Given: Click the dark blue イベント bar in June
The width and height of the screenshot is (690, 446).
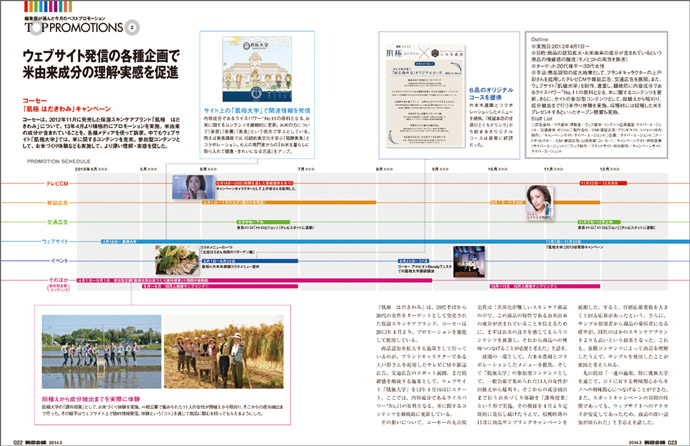Looking at the screenshot, I should pos(250,261).
